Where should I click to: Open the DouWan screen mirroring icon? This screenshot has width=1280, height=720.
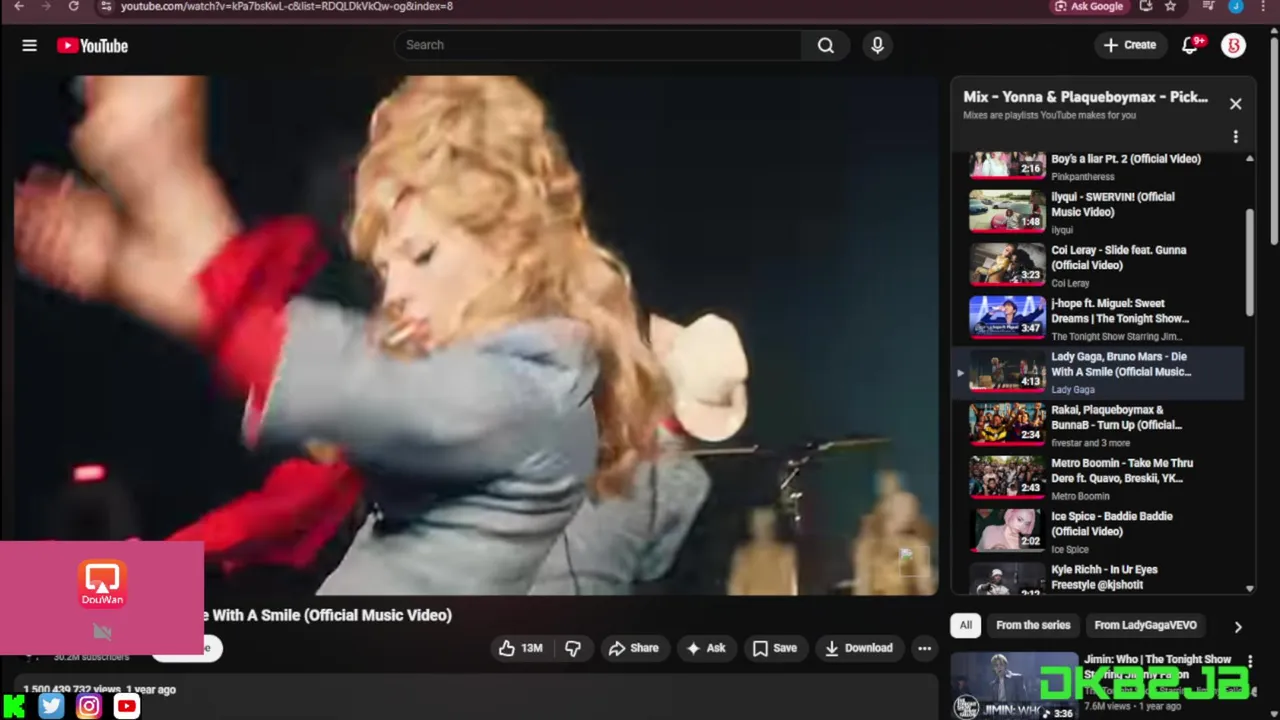[102, 584]
